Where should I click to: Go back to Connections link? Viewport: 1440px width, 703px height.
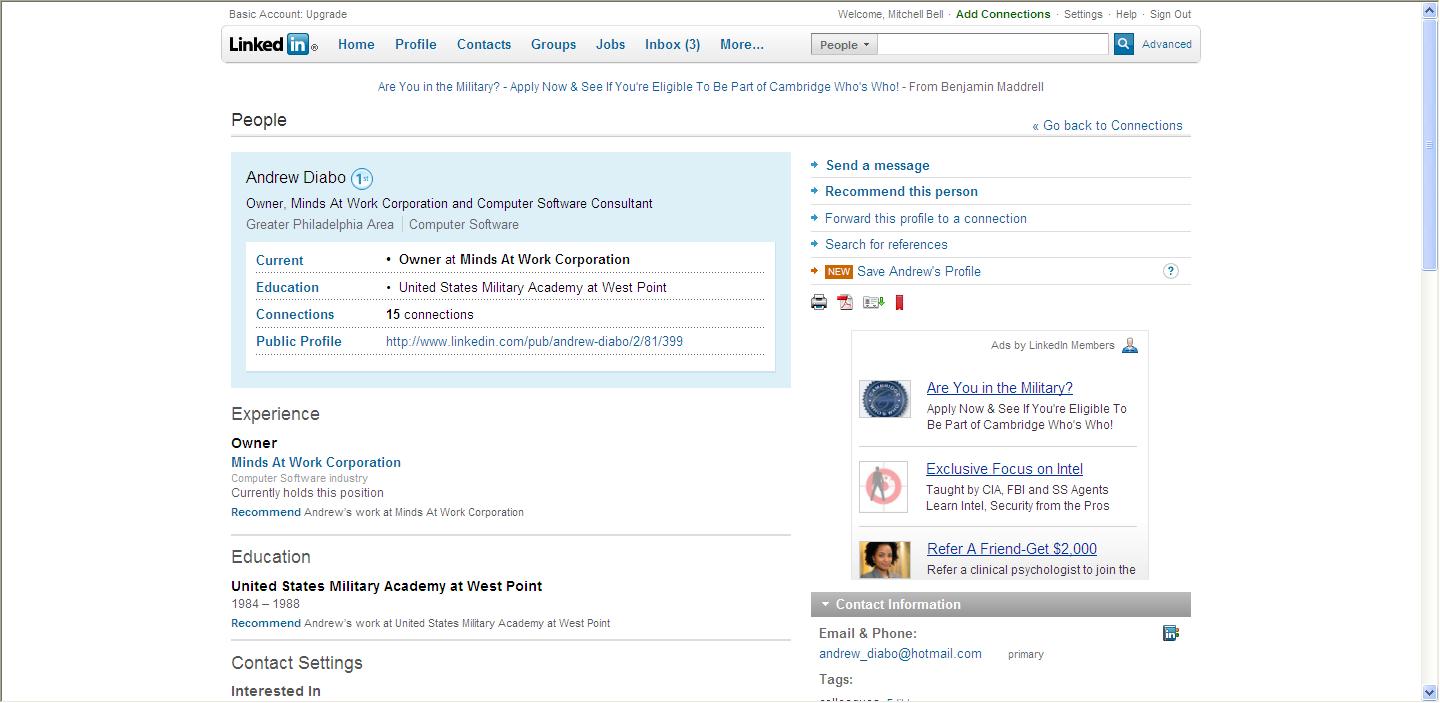pyautogui.click(x=1107, y=125)
